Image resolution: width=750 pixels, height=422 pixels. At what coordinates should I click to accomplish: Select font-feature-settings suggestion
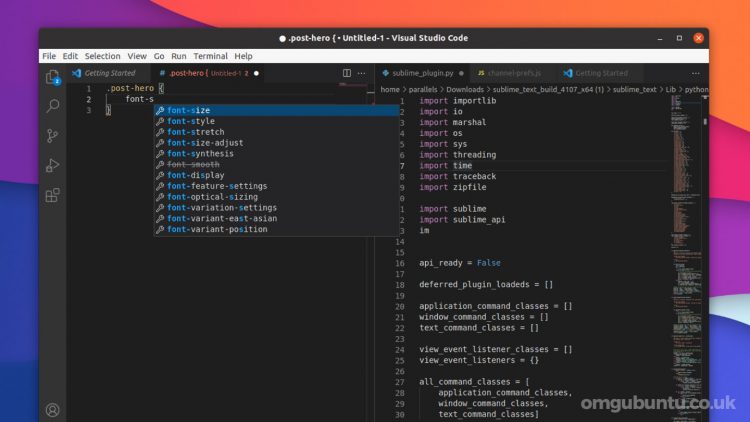pyautogui.click(x=276, y=186)
